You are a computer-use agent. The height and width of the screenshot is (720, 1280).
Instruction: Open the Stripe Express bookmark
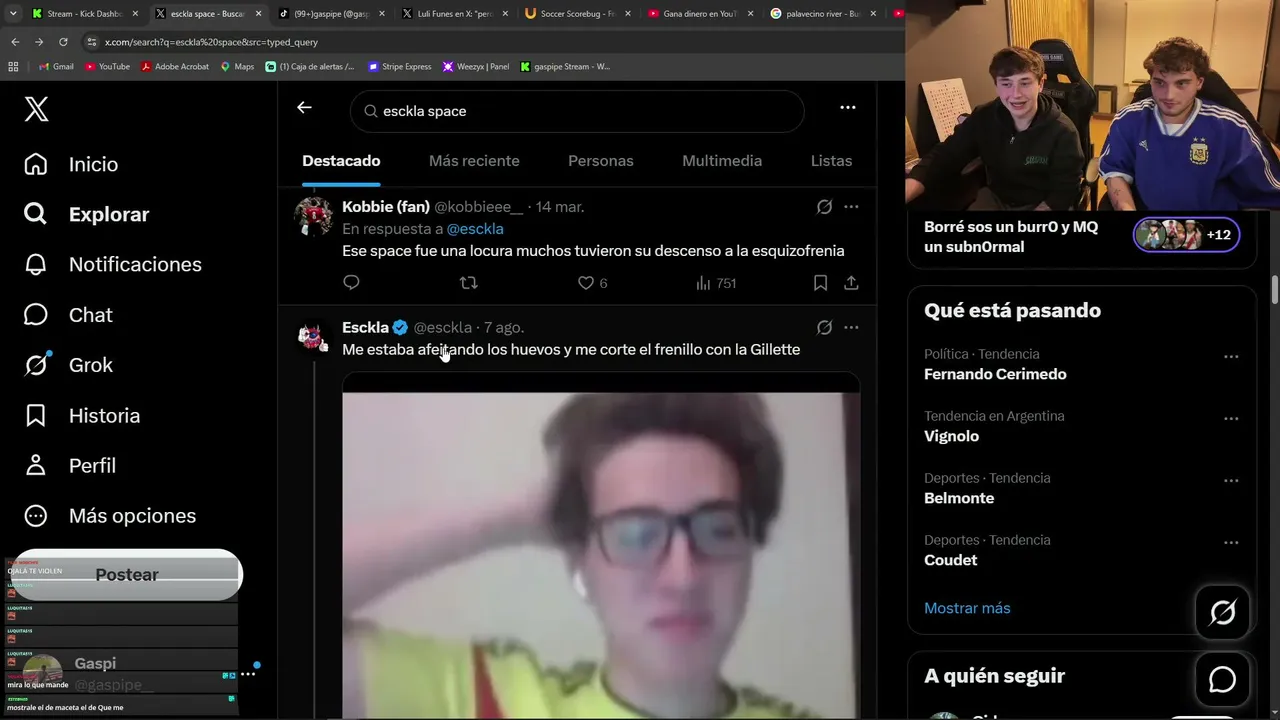point(400,67)
